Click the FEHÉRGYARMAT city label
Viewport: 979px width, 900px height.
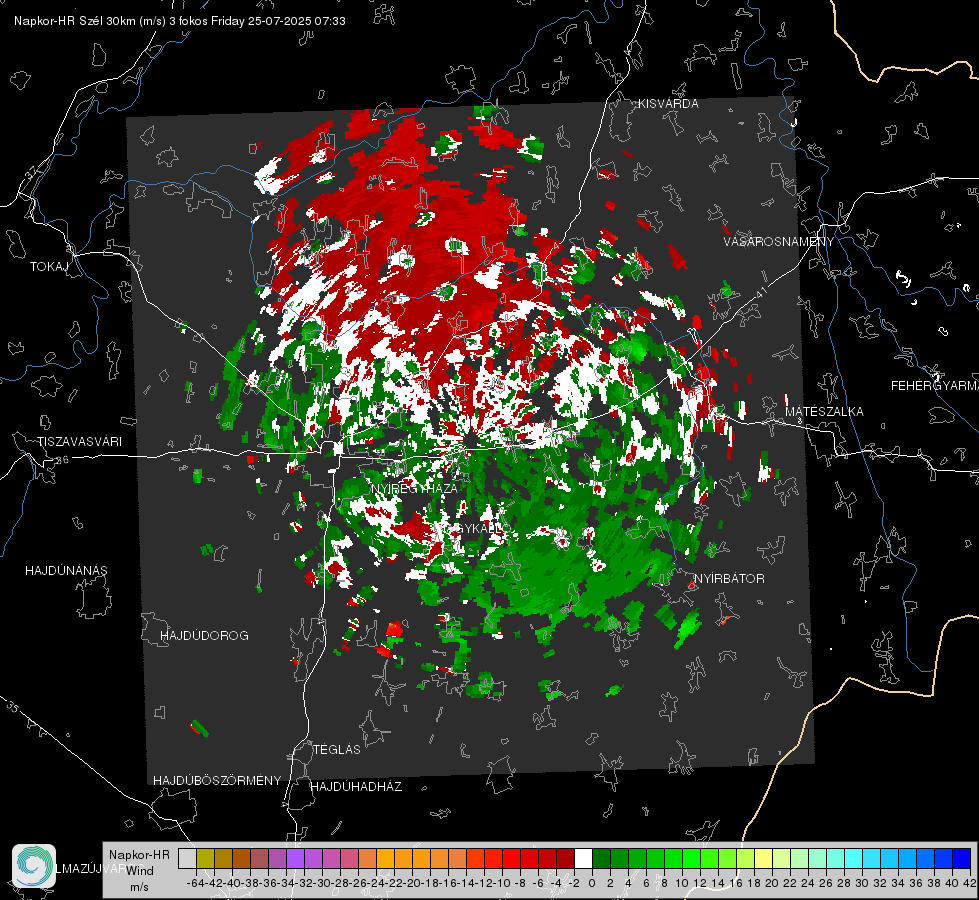935,386
